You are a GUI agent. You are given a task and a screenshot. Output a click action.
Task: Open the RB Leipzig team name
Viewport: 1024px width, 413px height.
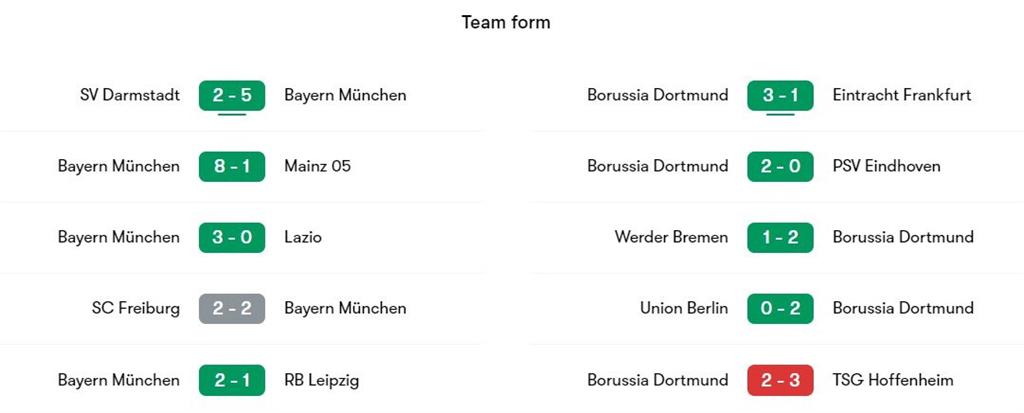[321, 380]
